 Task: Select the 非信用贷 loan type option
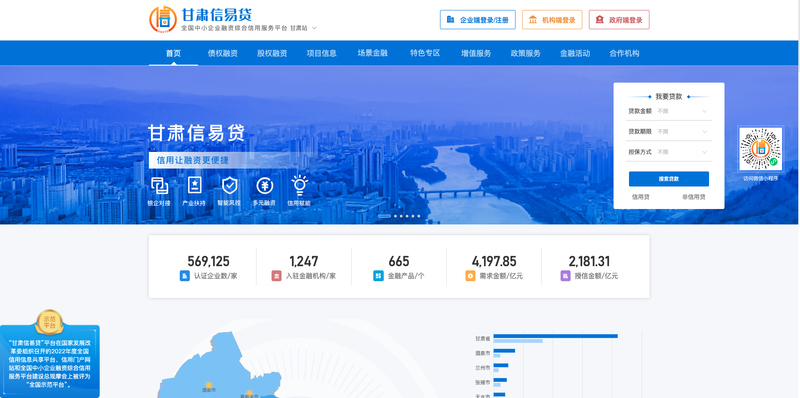(694, 197)
